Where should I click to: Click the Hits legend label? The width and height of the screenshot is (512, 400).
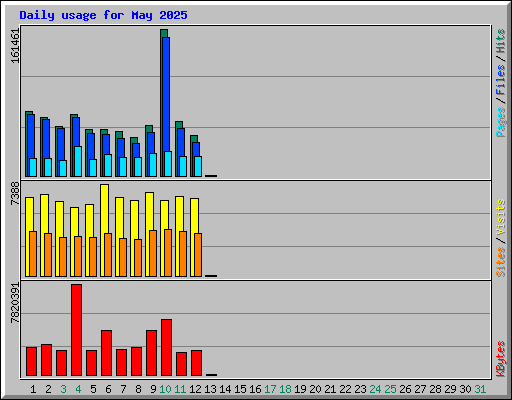tap(500, 41)
